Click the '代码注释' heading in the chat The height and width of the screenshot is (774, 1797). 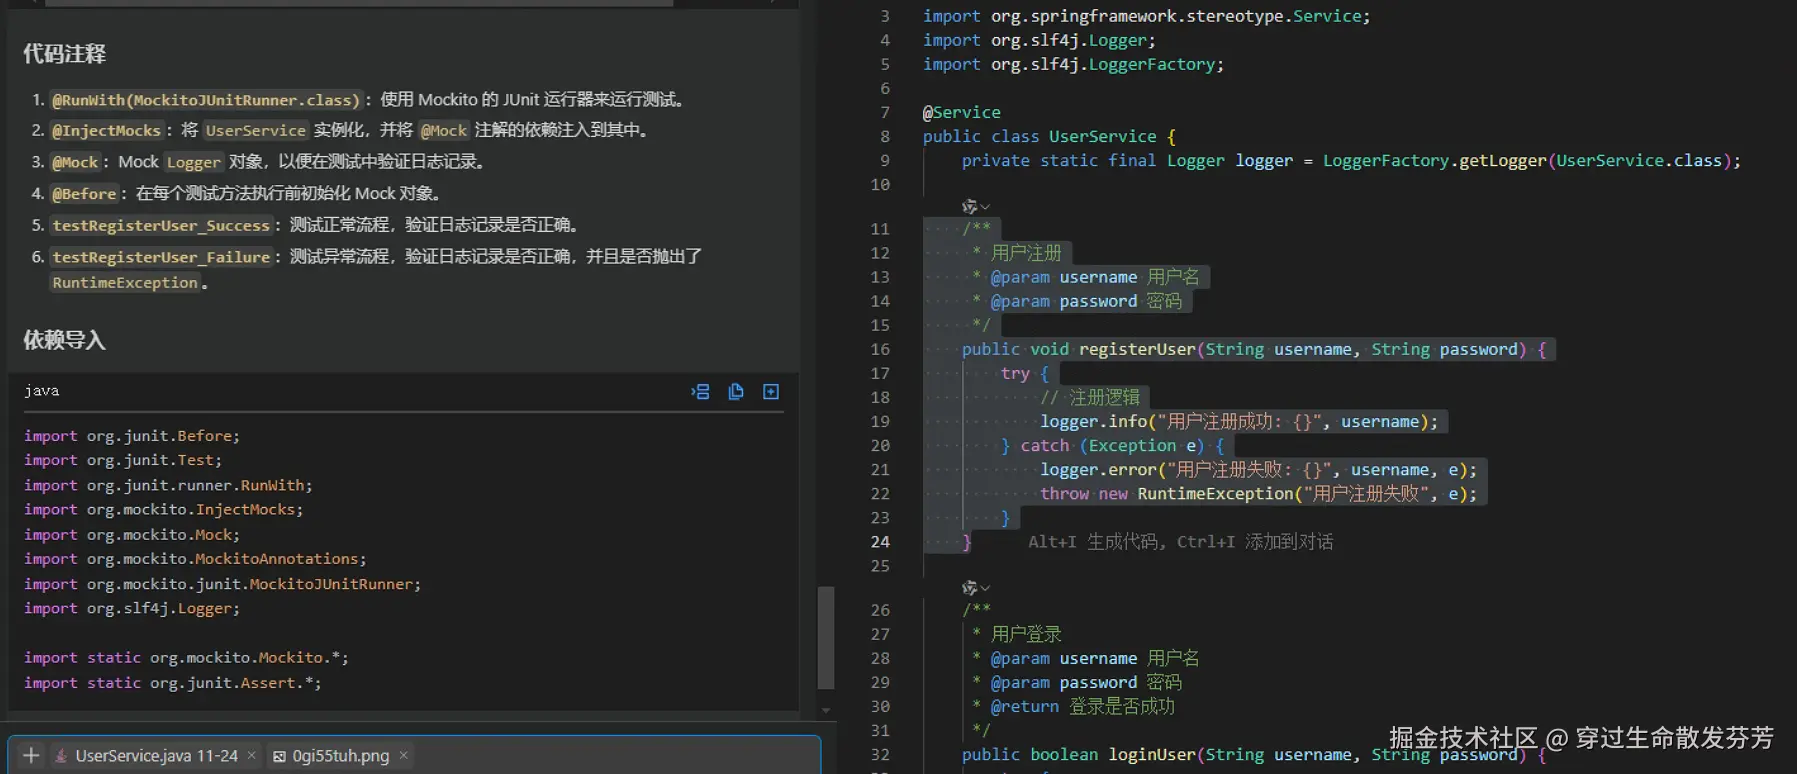click(x=65, y=54)
